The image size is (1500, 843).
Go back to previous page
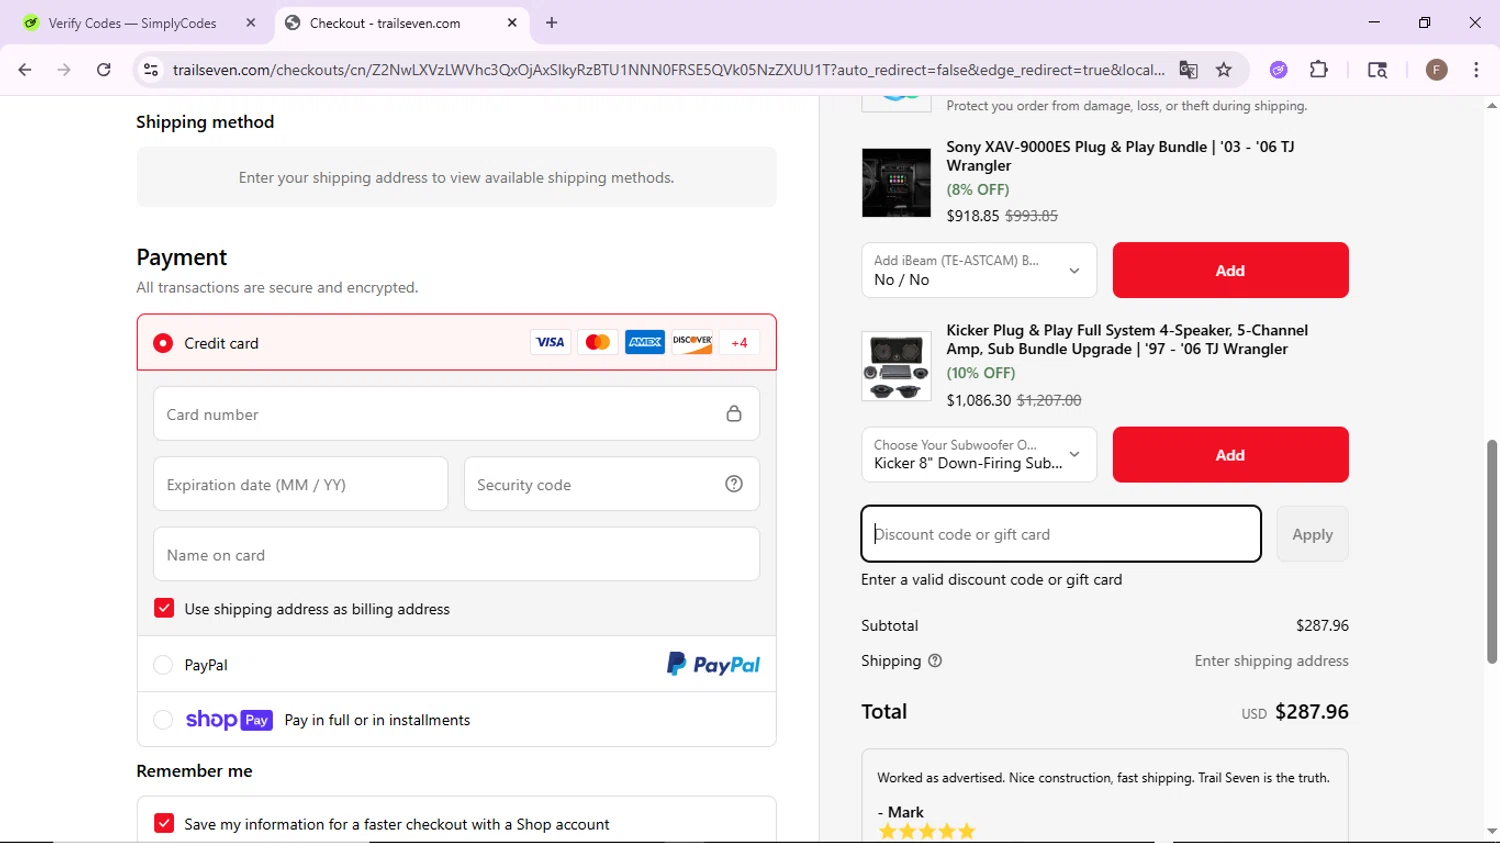[x=25, y=70]
